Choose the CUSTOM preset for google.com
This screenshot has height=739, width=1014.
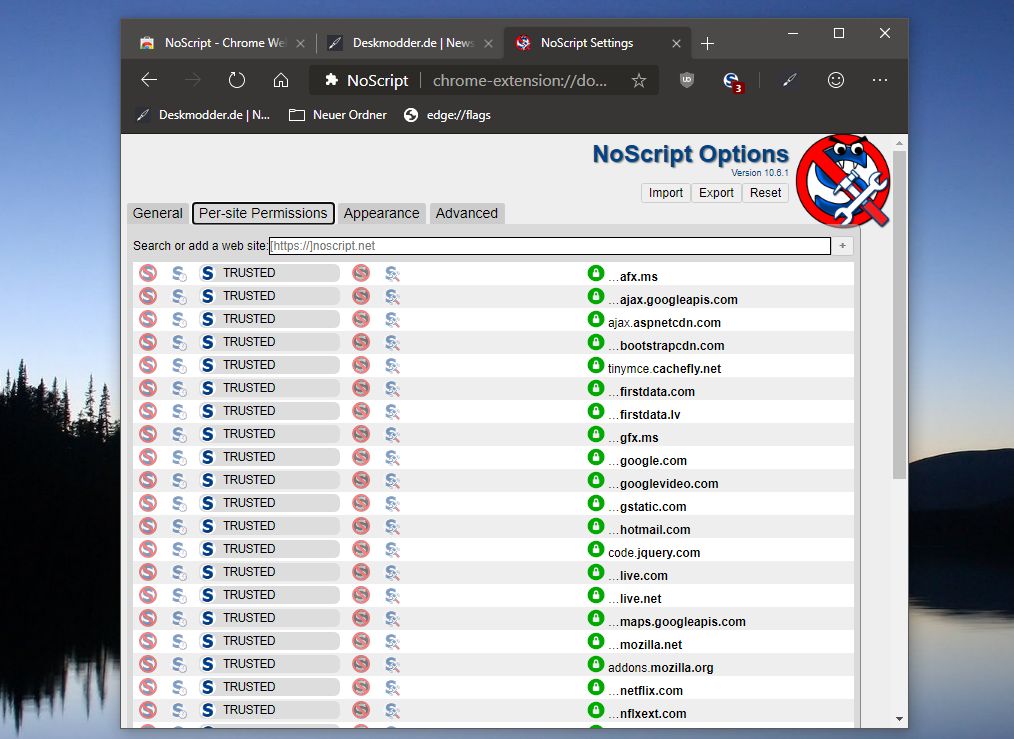(x=393, y=457)
